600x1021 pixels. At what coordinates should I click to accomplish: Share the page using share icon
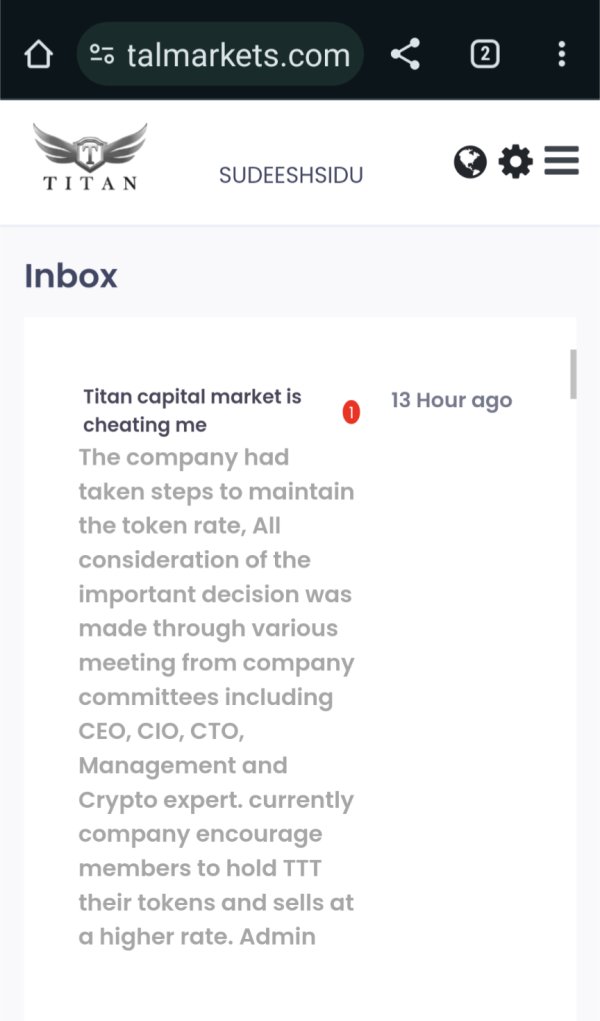click(x=405, y=54)
